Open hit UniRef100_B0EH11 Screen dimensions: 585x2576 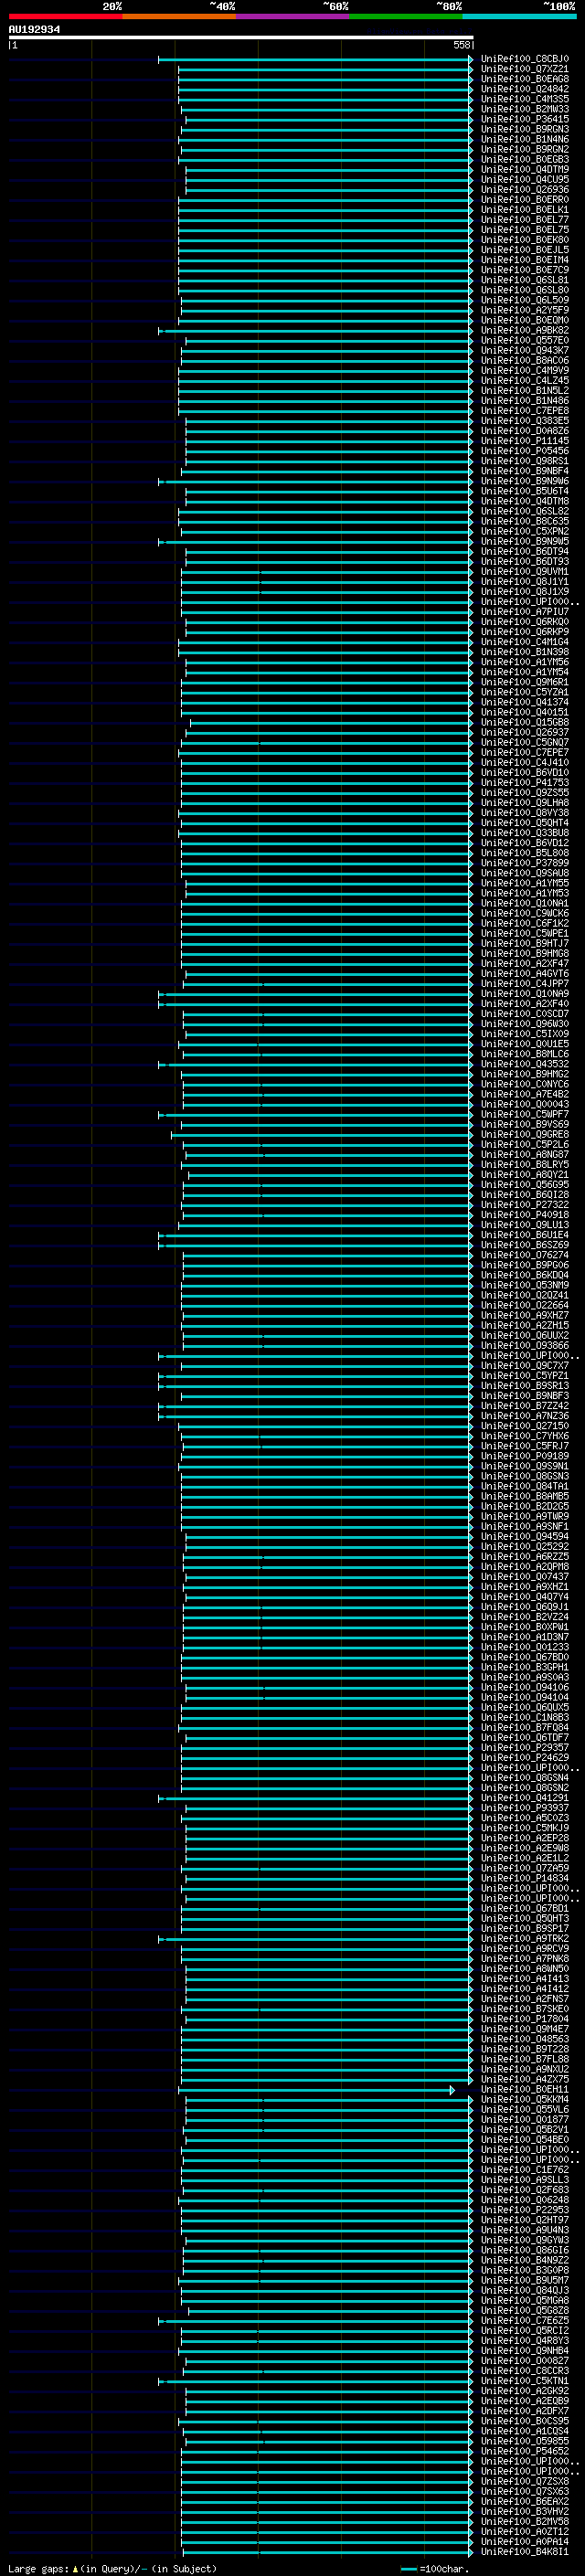tap(524, 2090)
